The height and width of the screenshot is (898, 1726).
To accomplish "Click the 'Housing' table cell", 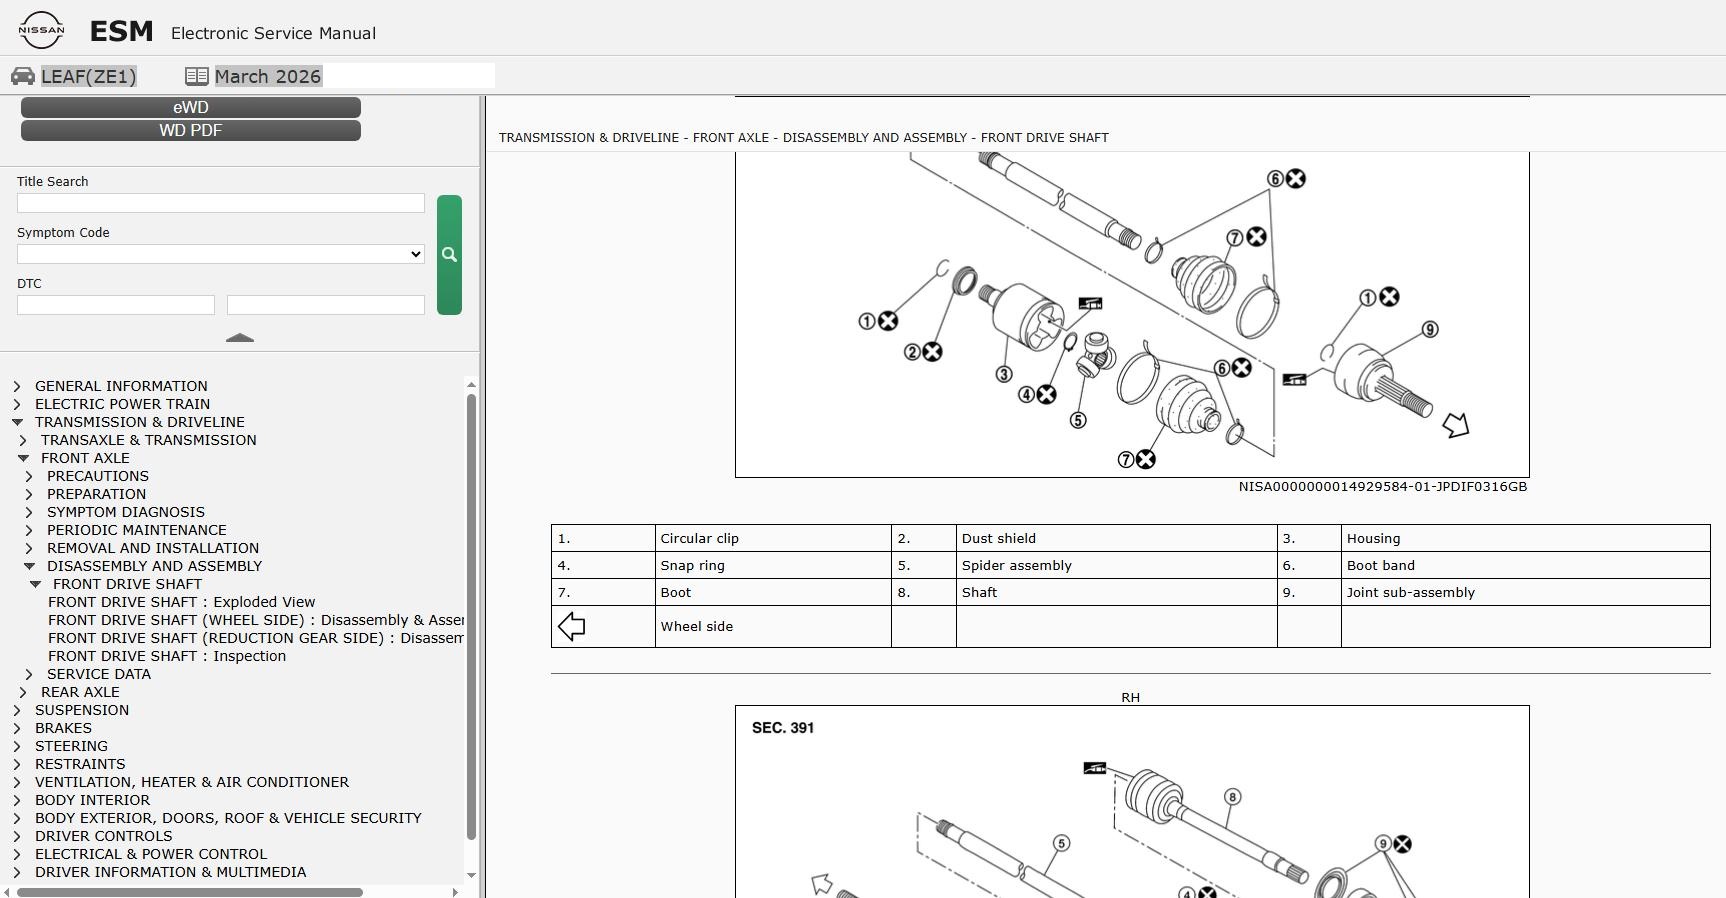I will [1525, 538].
